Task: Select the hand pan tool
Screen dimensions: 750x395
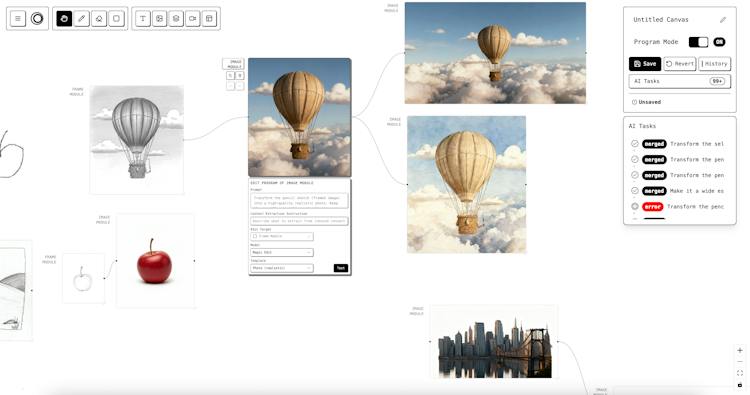Action: click(x=64, y=19)
